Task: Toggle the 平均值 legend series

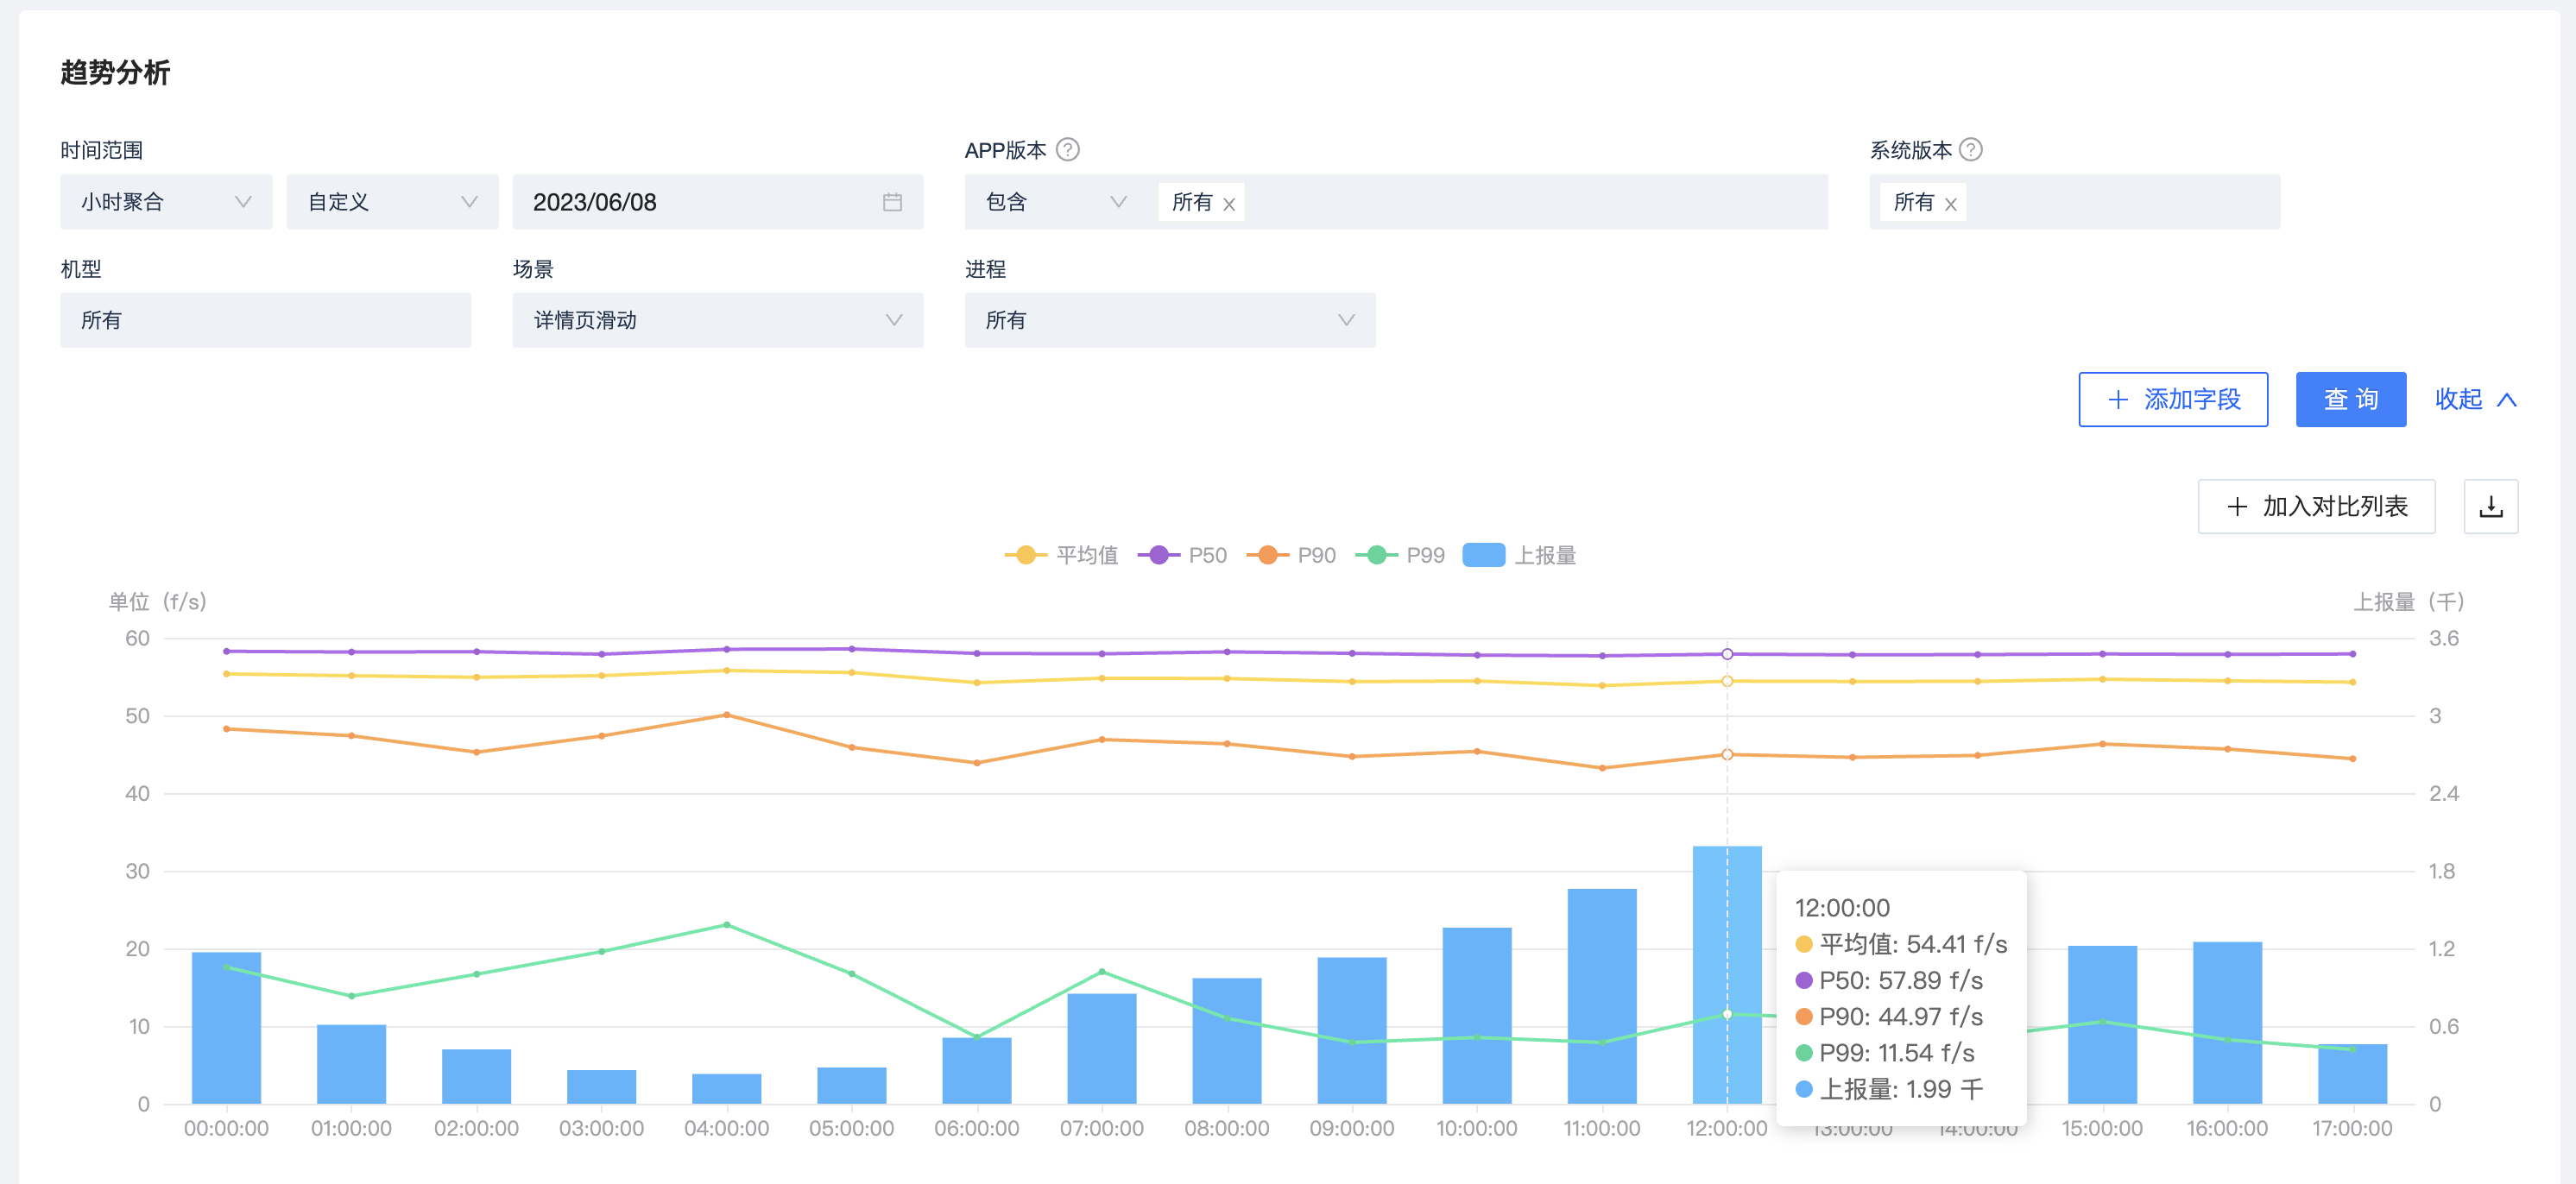Action: [1061, 555]
